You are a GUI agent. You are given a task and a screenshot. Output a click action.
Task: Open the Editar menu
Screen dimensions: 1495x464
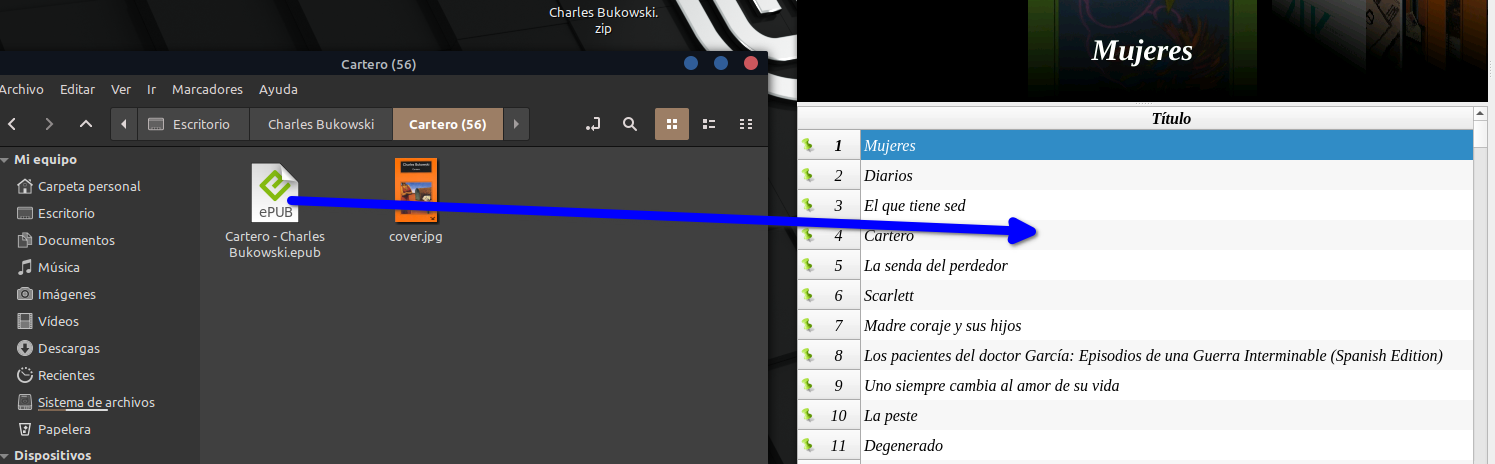pyautogui.click(x=77, y=89)
